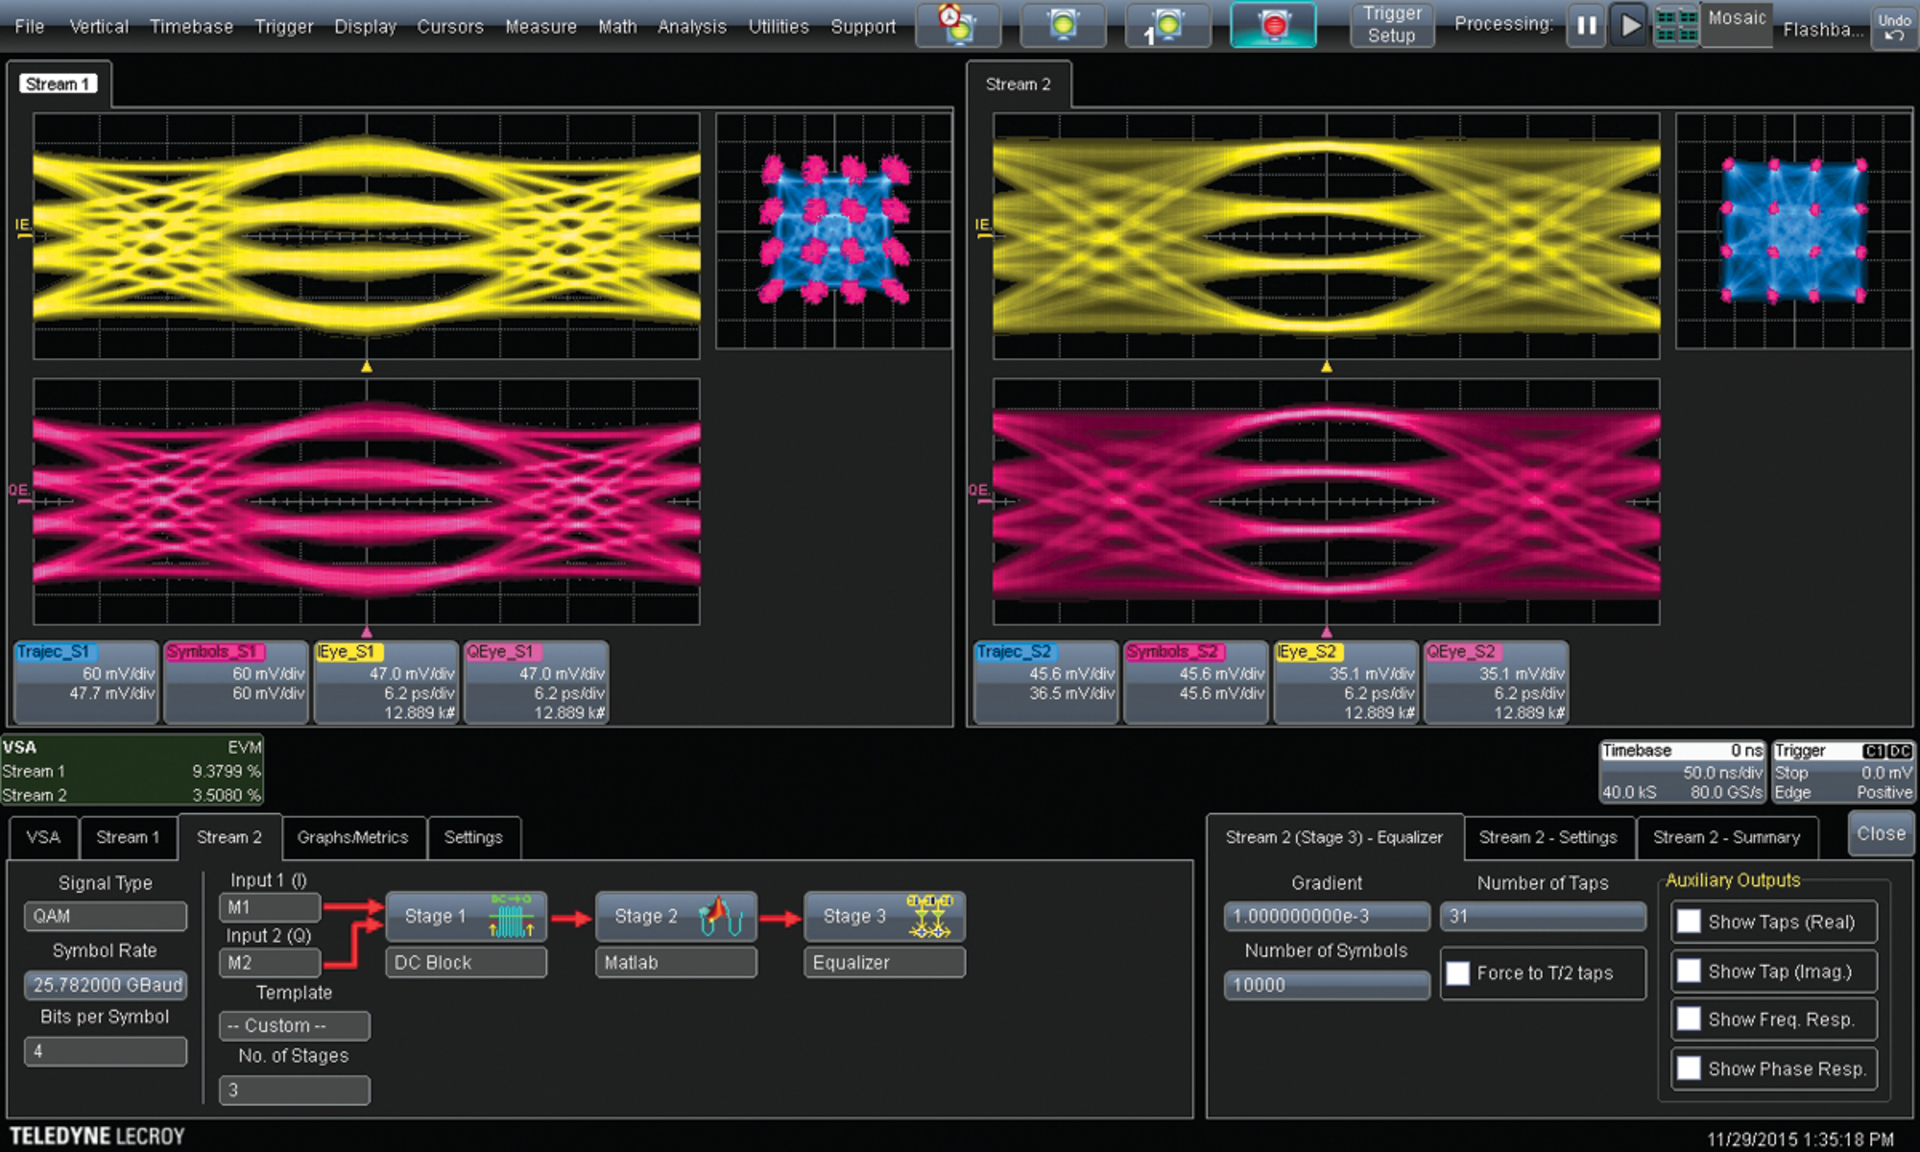The height and width of the screenshot is (1152, 1920).
Task: Open the Signal Type QAM dropdown
Action: [105, 916]
